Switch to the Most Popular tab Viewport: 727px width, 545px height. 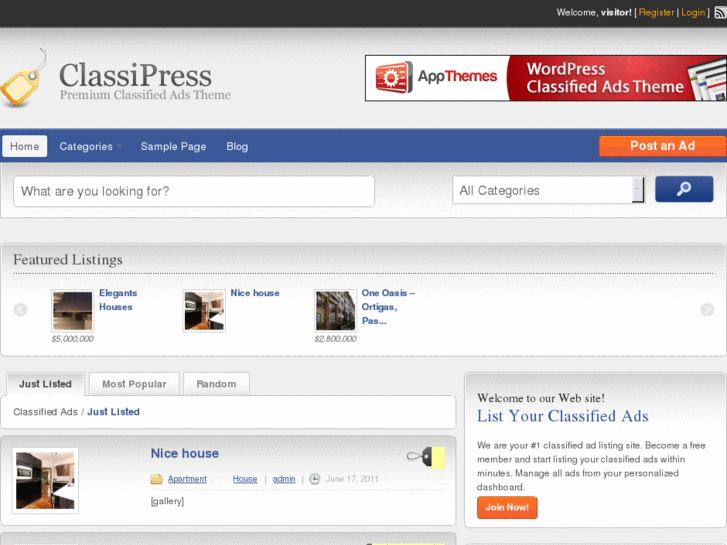click(x=134, y=384)
